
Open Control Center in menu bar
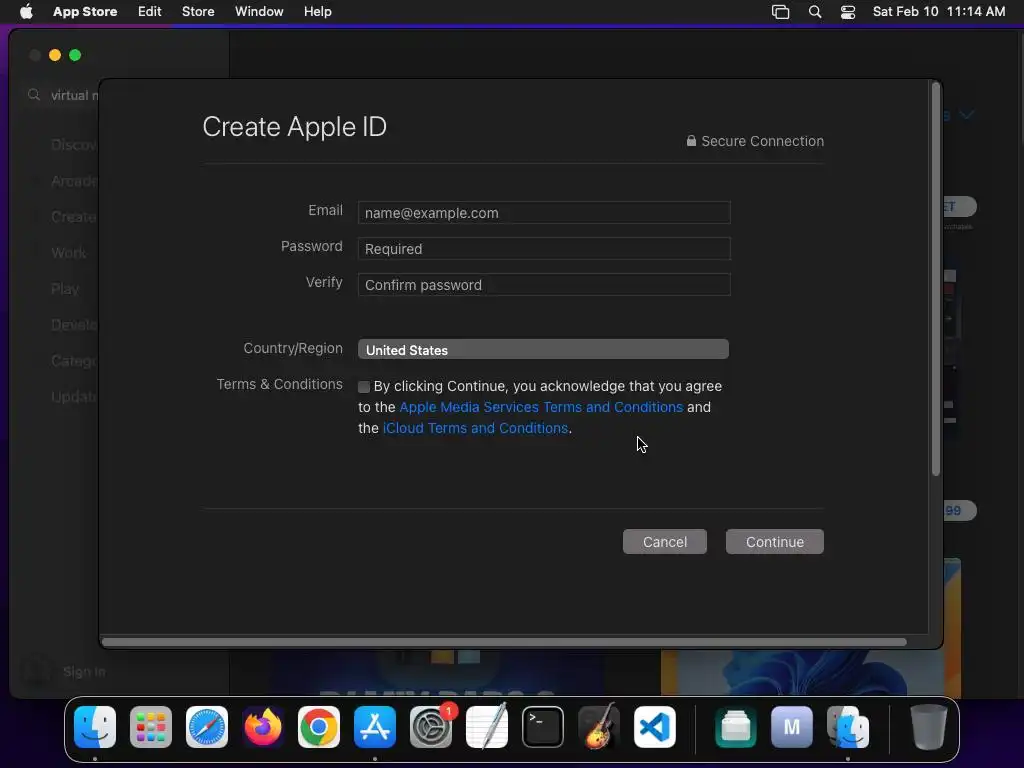click(x=848, y=12)
